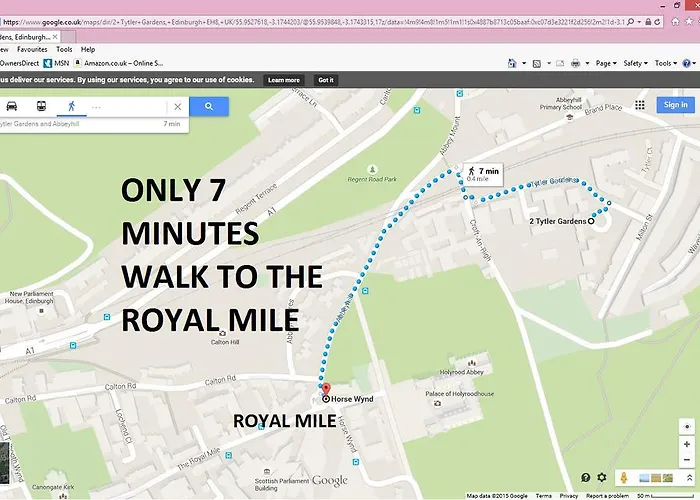Close the directions panel with X
The height and width of the screenshot is (500, 700).
178,106
